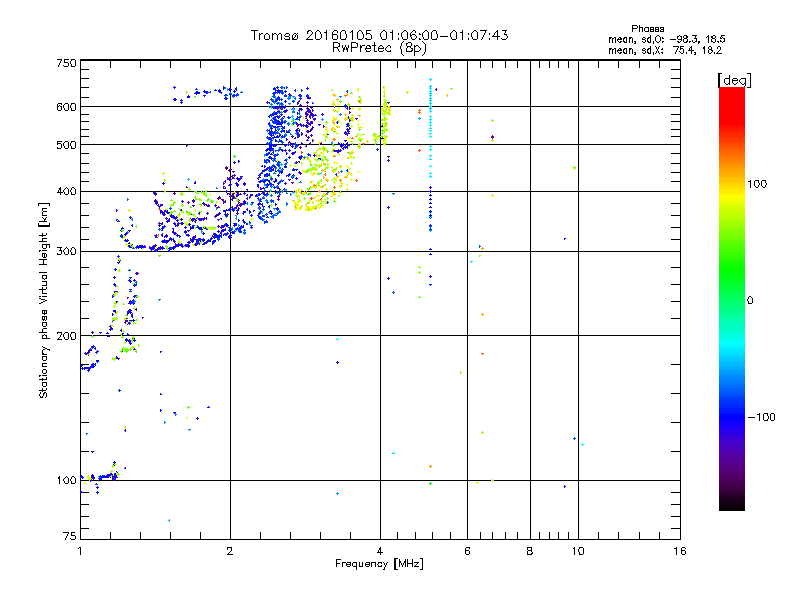This screenshot has height=600, width=800.
Task: Click the x-axis tick label '6'
Action: pos(467,551)
